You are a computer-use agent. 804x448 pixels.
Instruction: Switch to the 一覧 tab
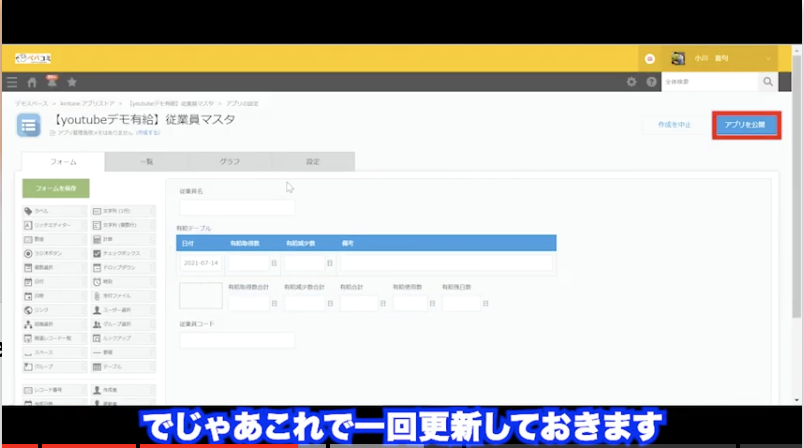[146, 161]
